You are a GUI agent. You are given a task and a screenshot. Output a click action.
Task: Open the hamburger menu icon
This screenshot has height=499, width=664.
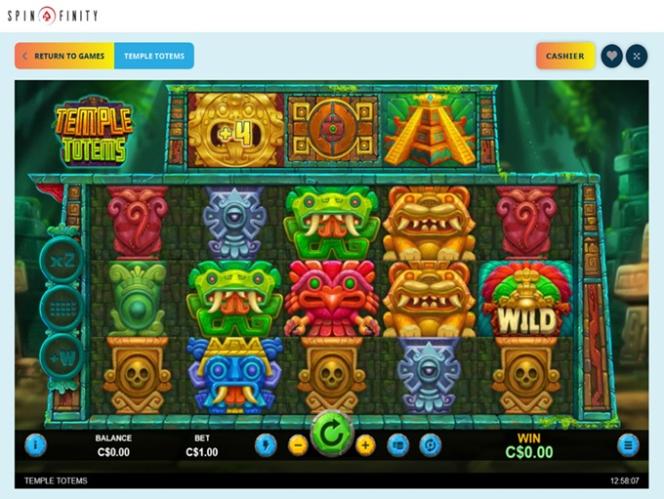click(628, 445)
